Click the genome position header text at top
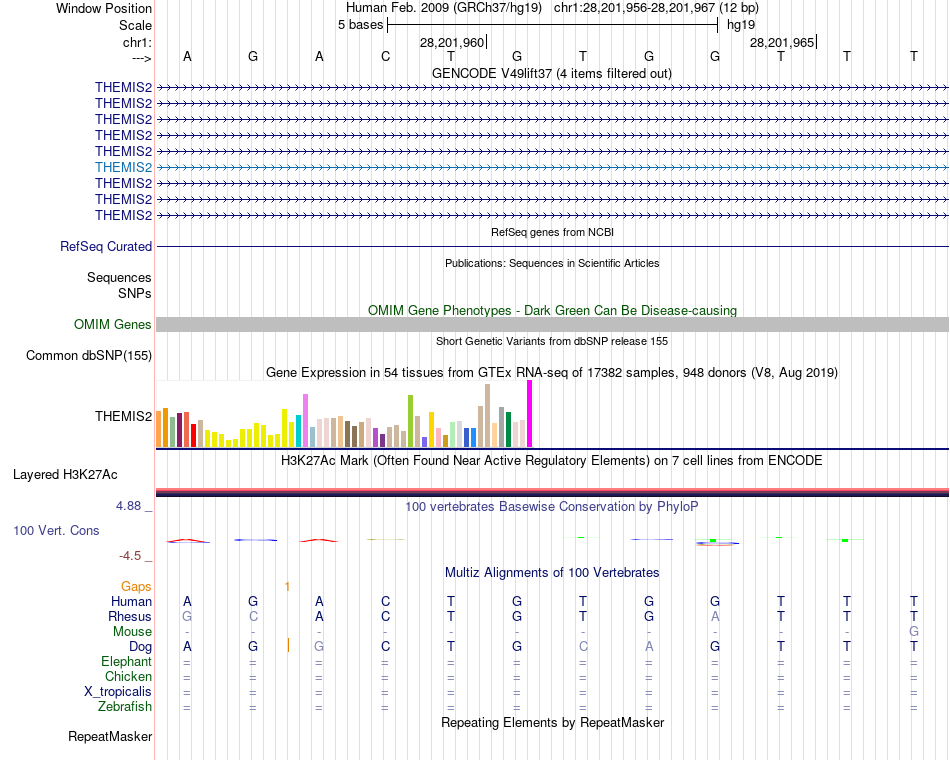950x760 pixels. (552, 8)
